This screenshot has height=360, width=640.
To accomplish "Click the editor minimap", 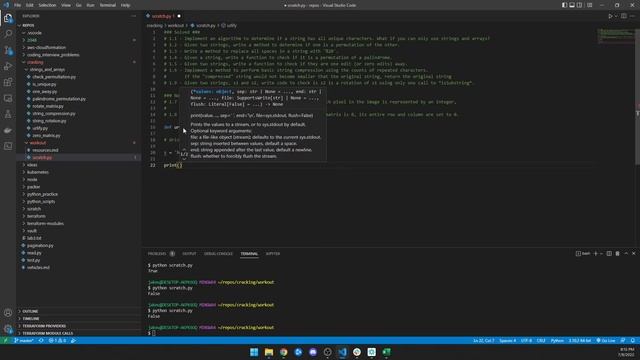I will (616, 36).
